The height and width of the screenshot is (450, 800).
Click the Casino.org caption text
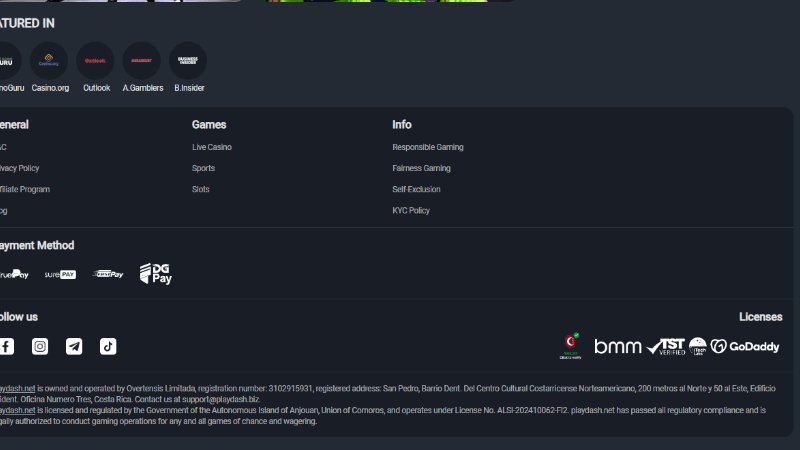click(50, 88)
